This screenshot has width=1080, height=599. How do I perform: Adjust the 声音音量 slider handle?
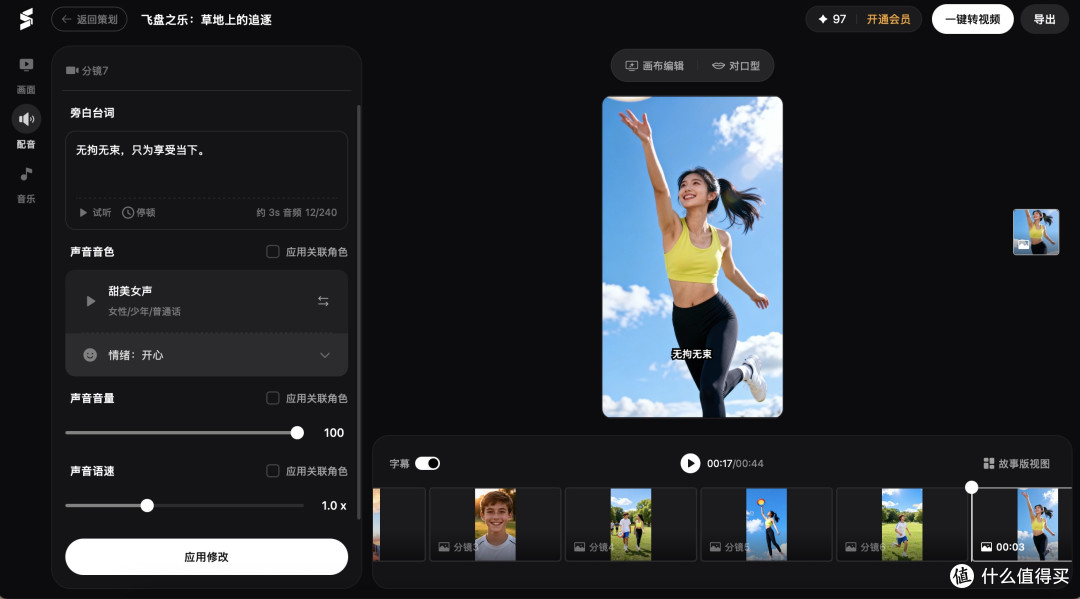pyautogui.click(x=297, y=432)
